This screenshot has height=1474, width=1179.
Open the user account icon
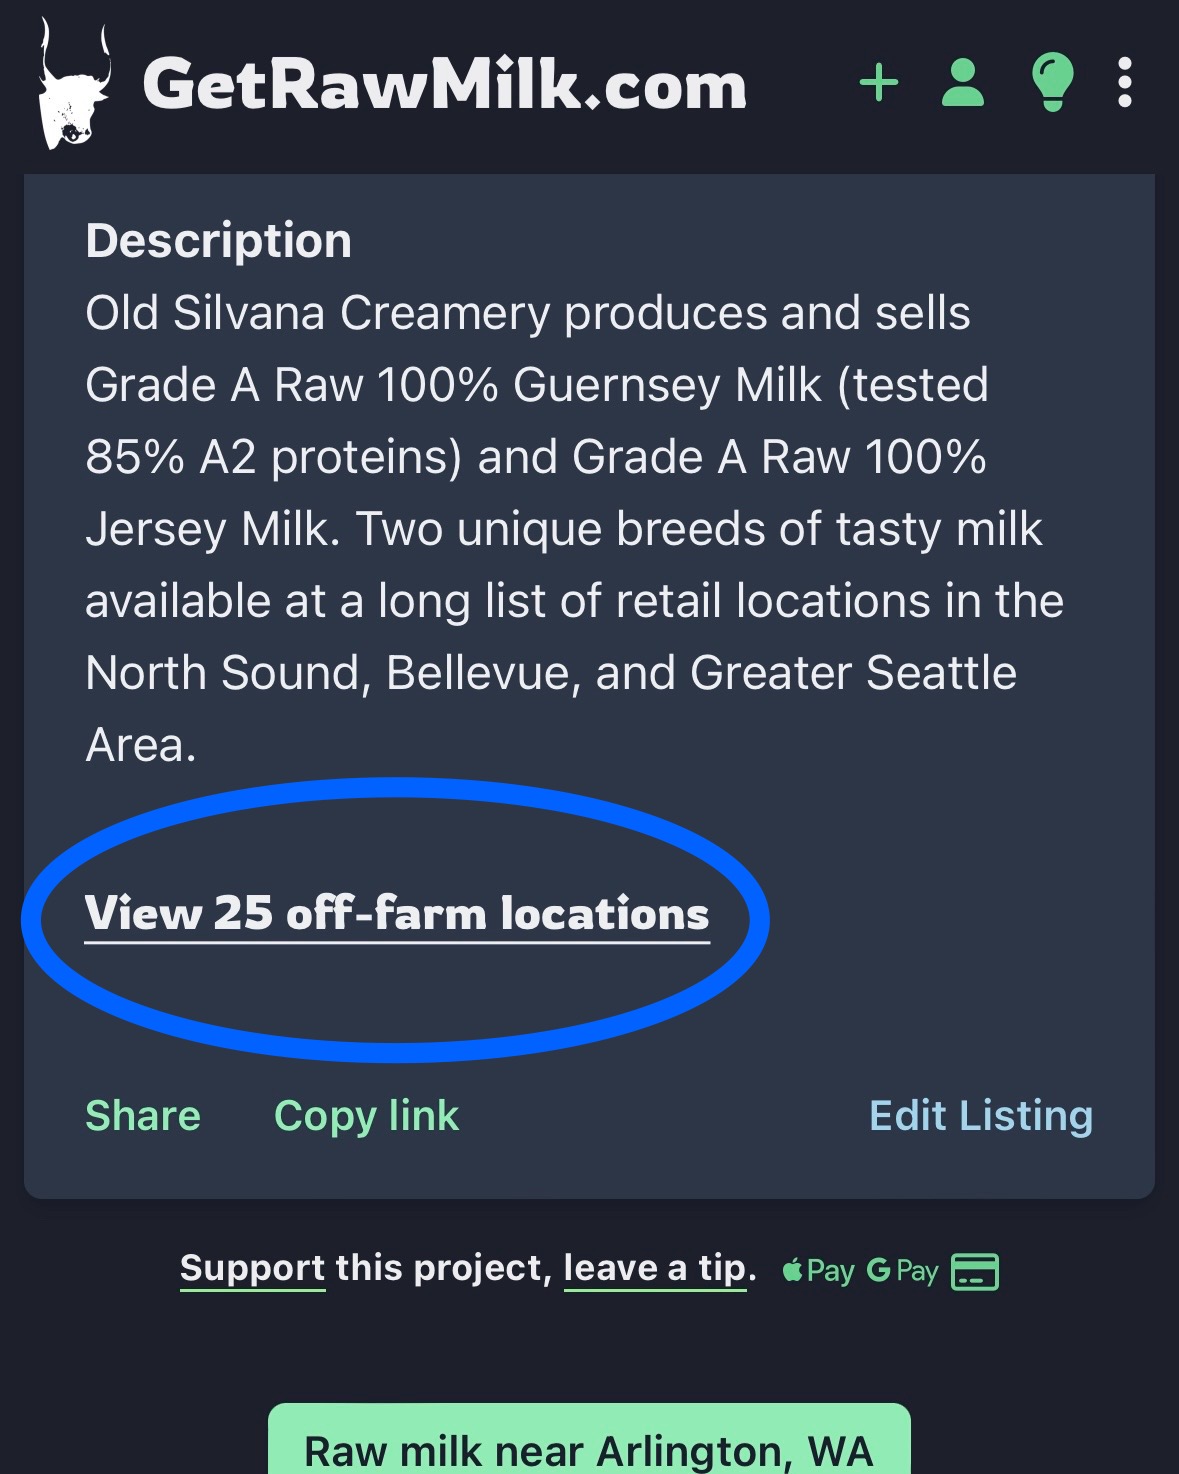coord(963,84)
